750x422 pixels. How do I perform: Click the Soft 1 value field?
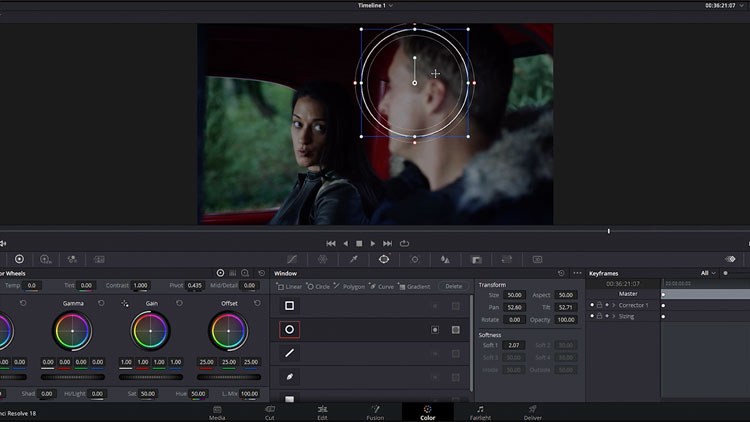coord(514,345)
